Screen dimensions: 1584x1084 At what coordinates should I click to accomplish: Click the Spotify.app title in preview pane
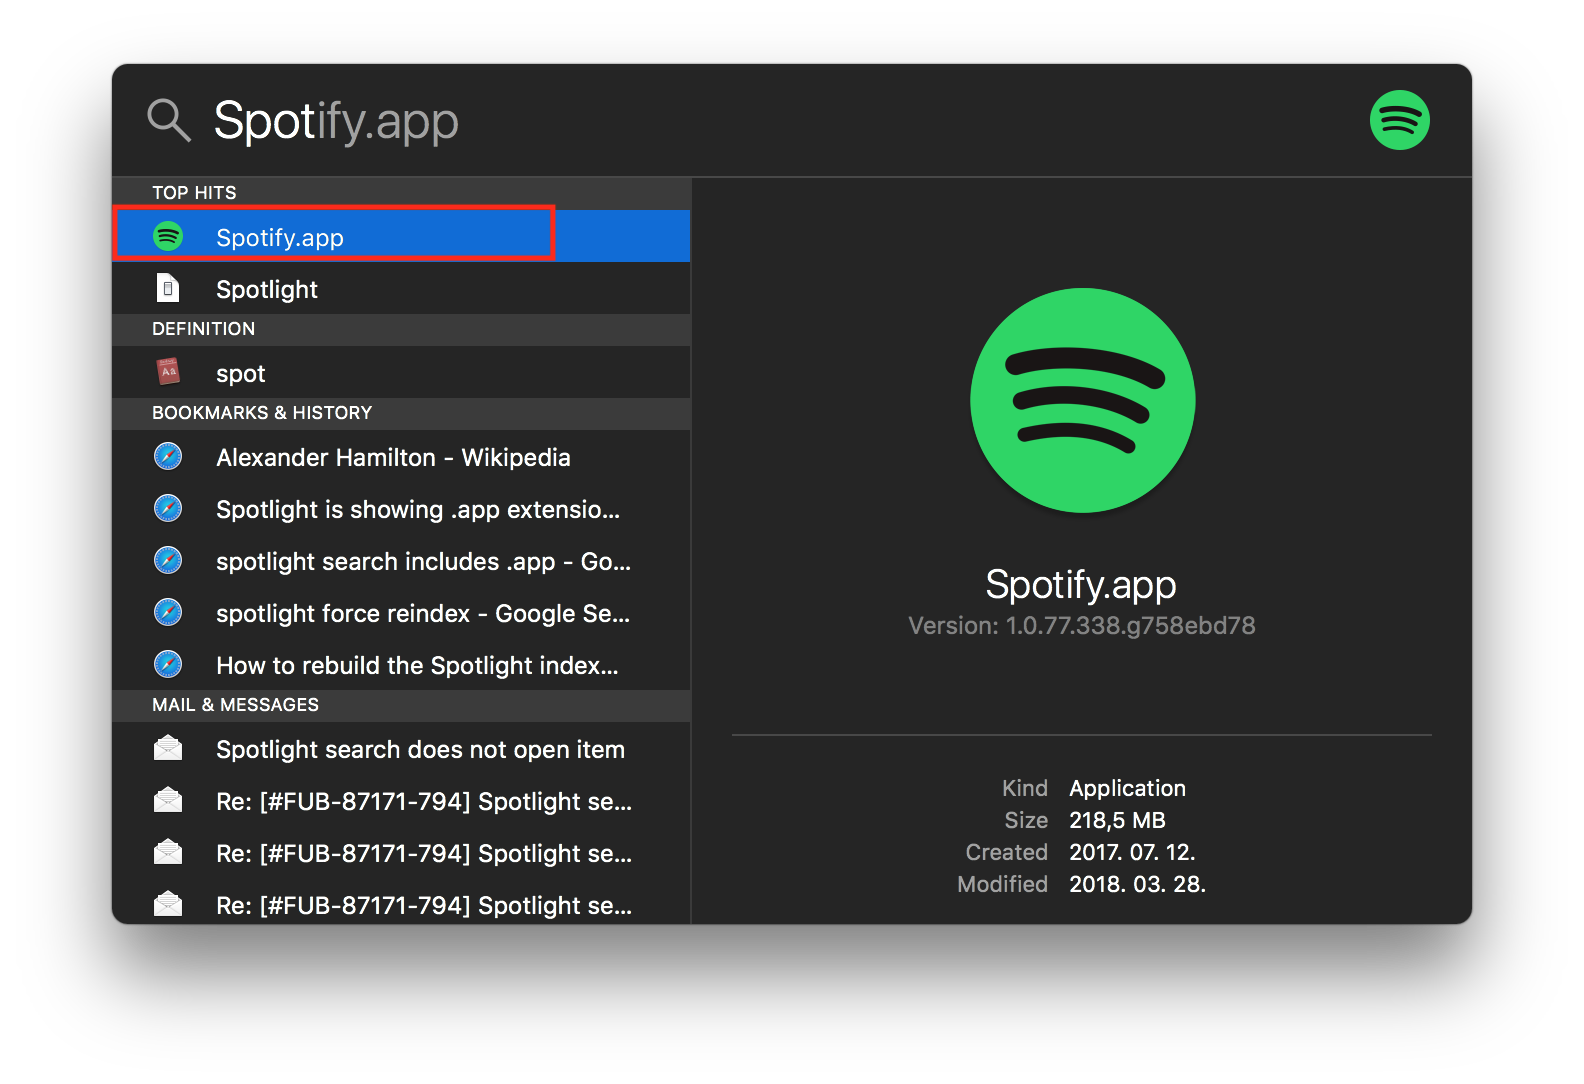1081,584
